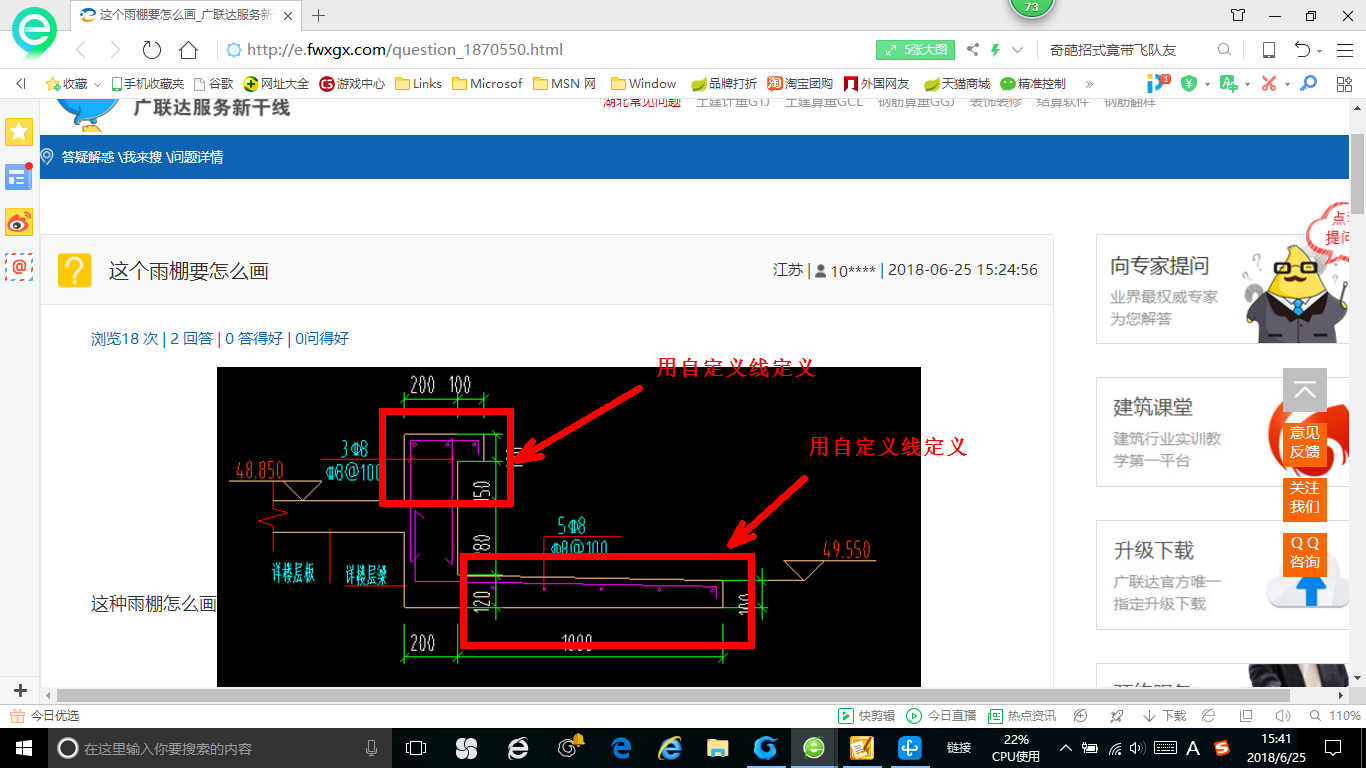This screenshot has height=768, width=1366.
Task: Click the share icon in address bar
Action: (972, 50)
